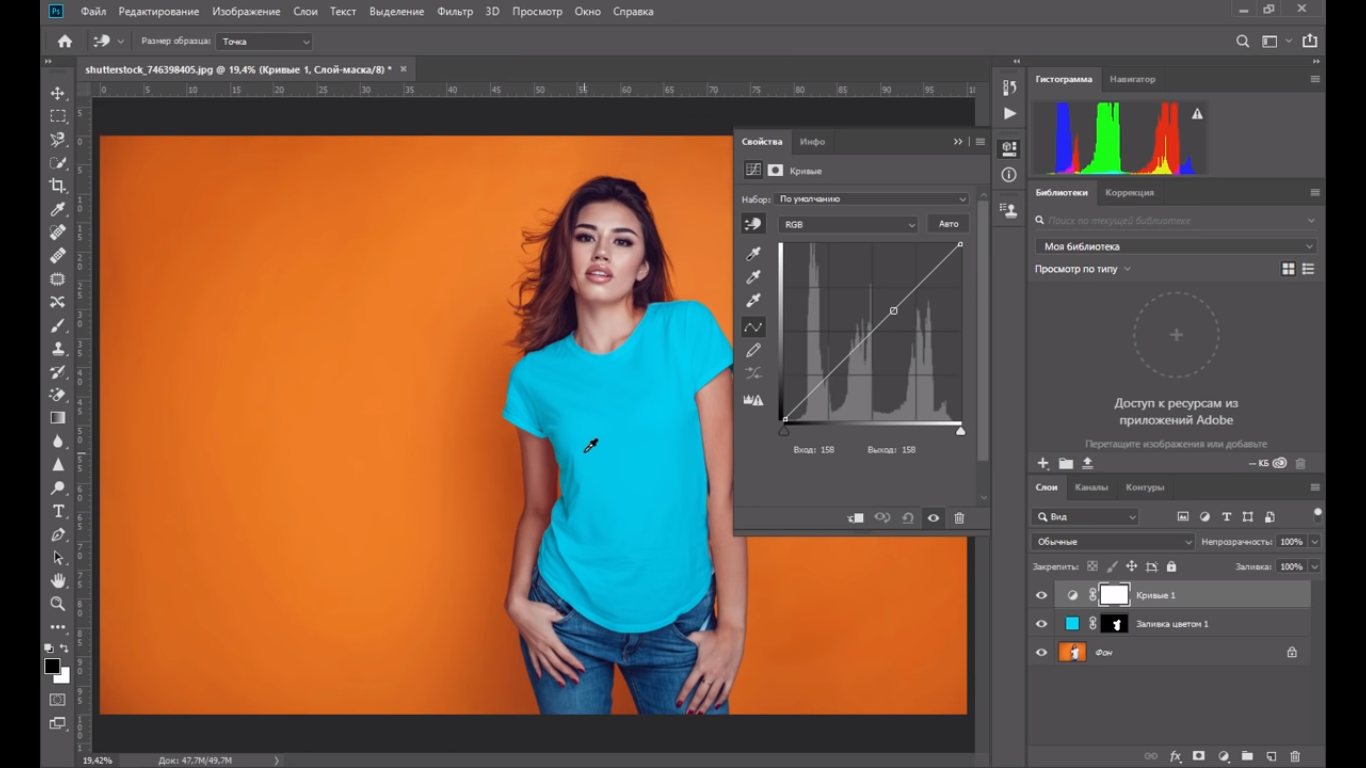
Task: Open the Изображение menu
Action: click(x=246, y=12)
